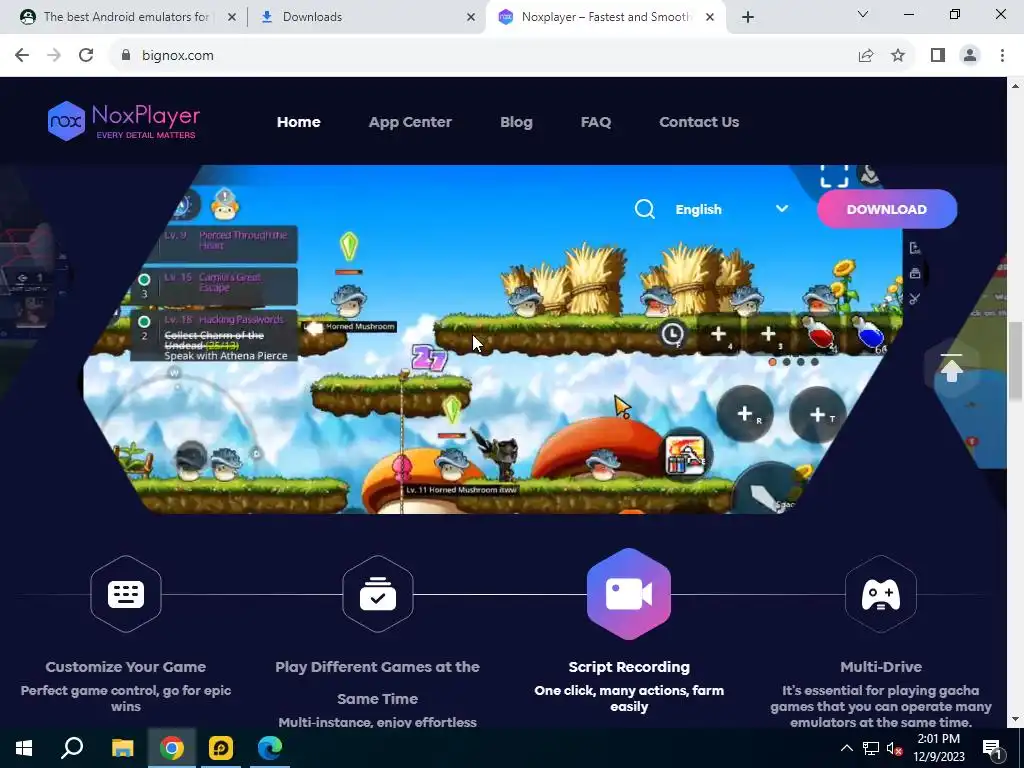Select the Multi-Drive gamepad icon

coord(880,594)
